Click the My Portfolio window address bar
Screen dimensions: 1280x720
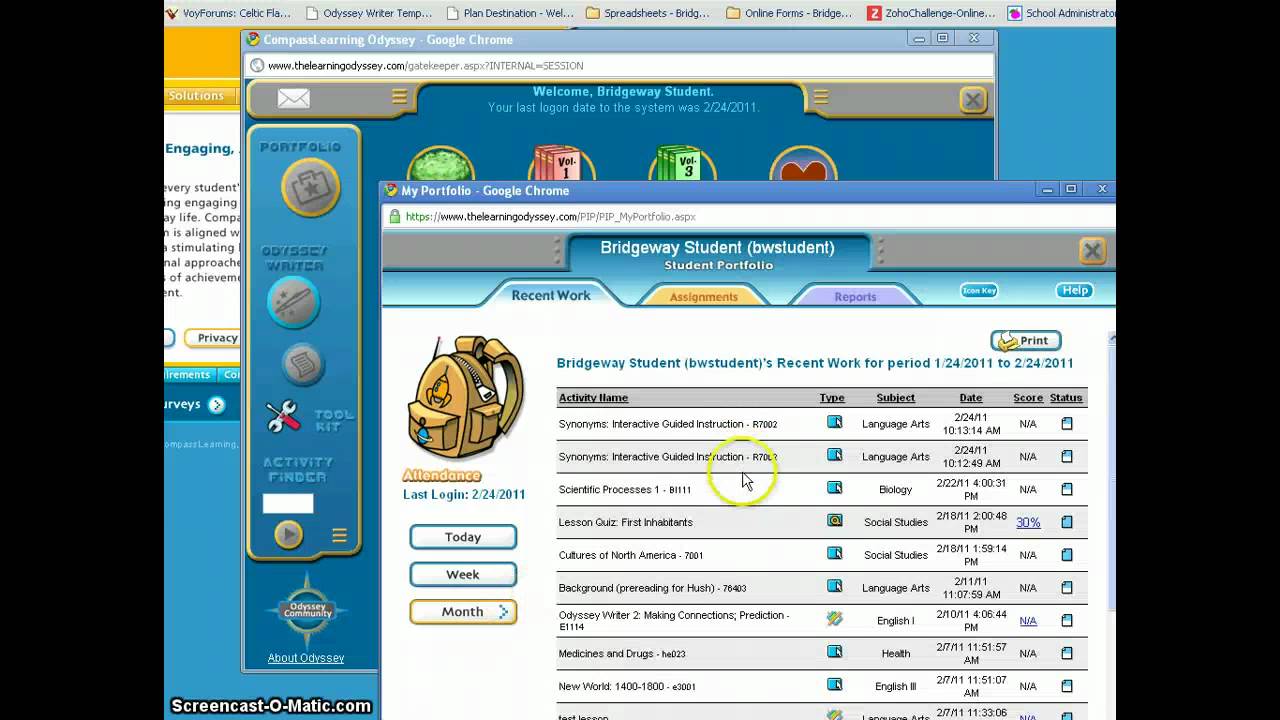pos(748,216)
